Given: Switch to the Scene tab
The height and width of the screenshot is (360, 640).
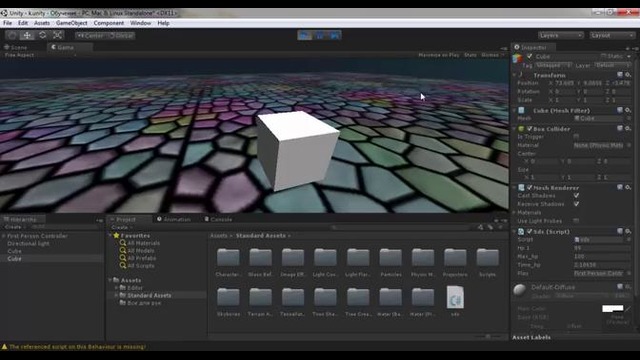Looking at the screenshot, I should click(16, 47).
